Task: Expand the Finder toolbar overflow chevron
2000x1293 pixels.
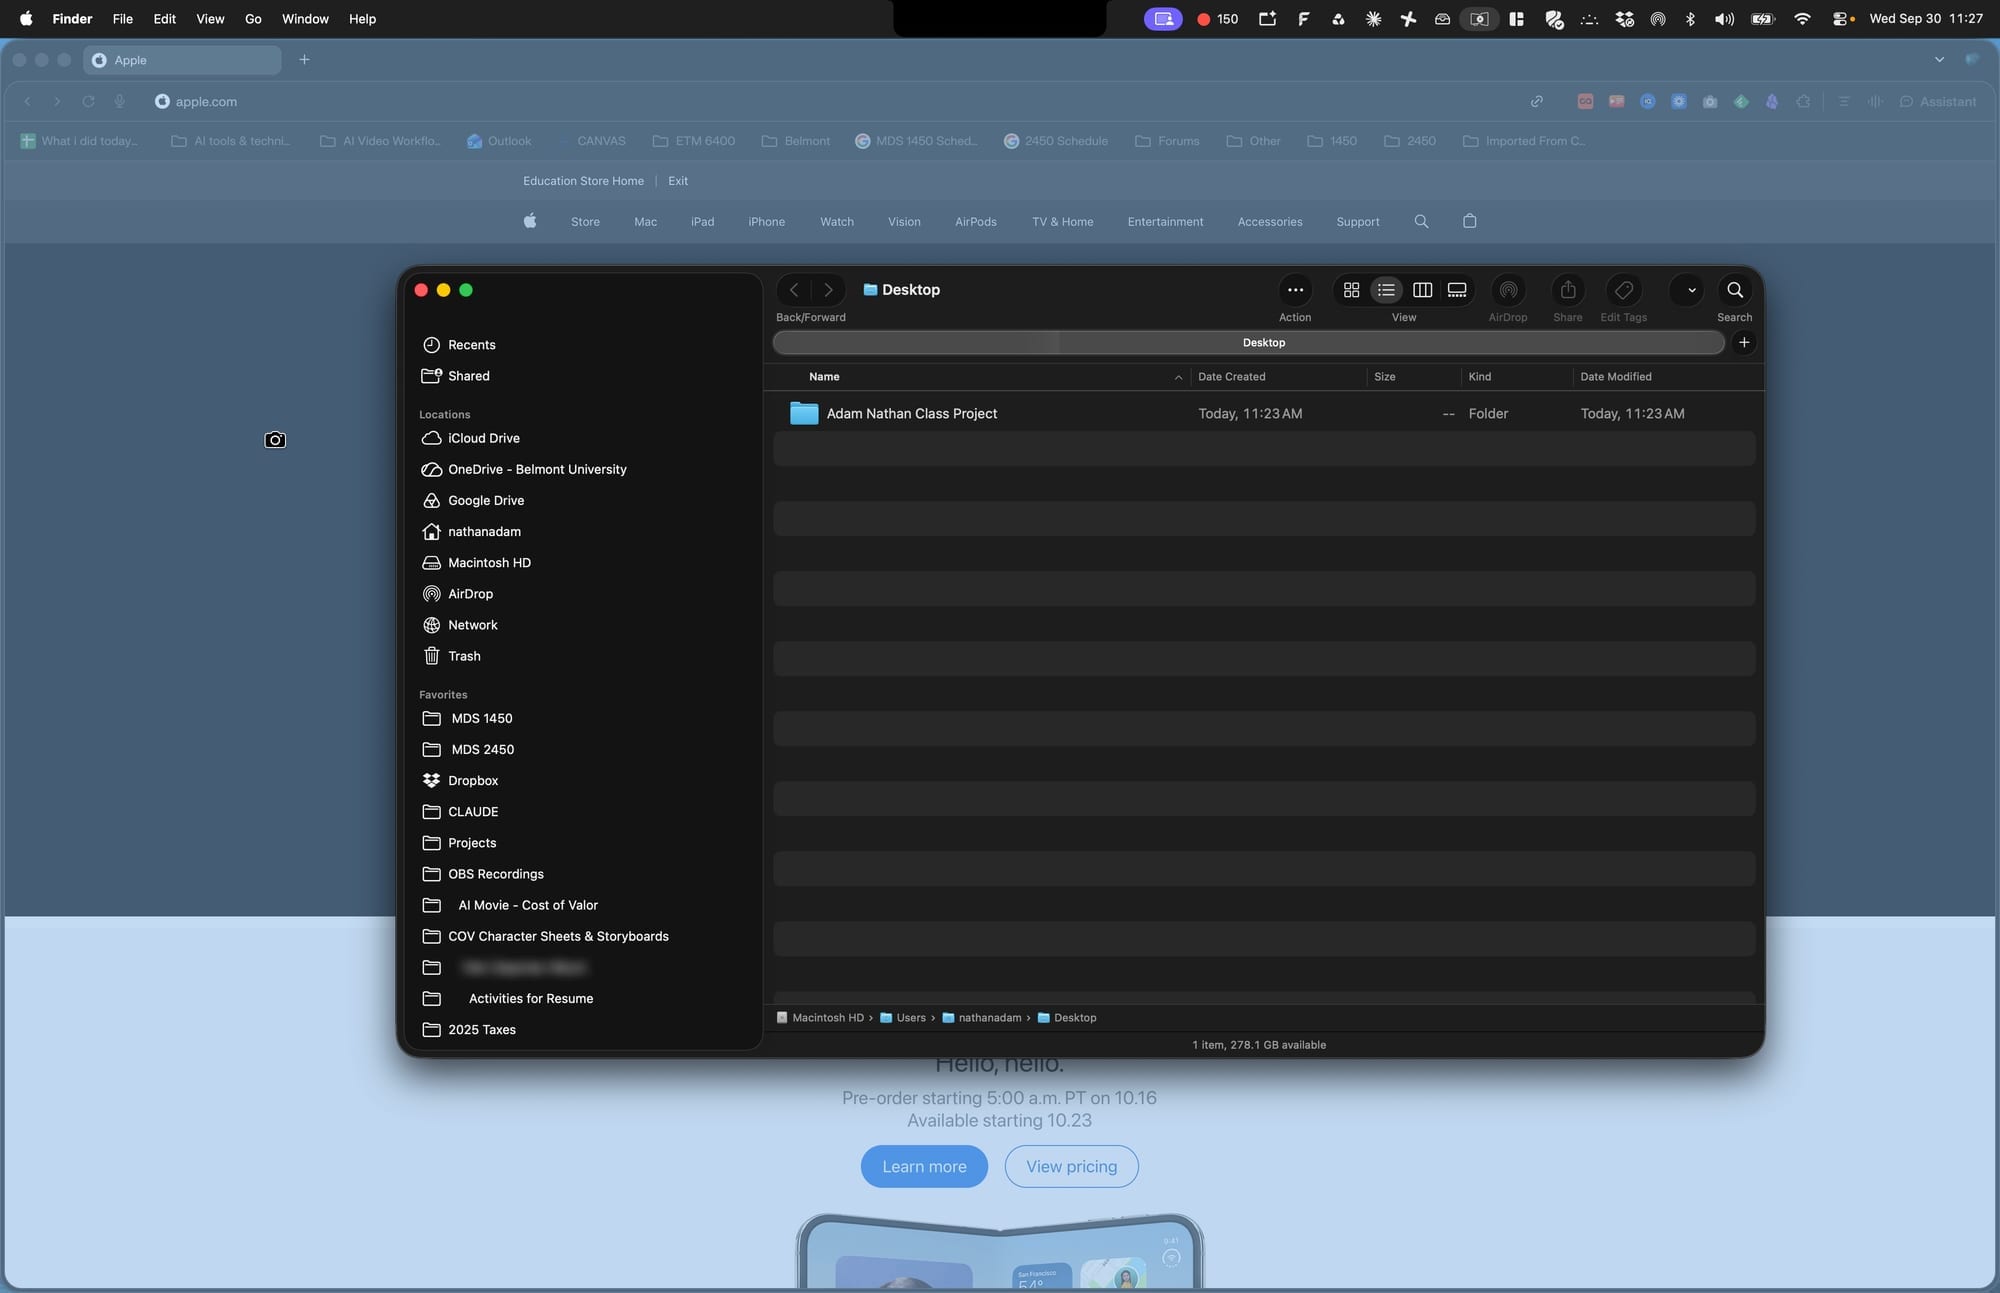Action: click(x=1691, y=290)
